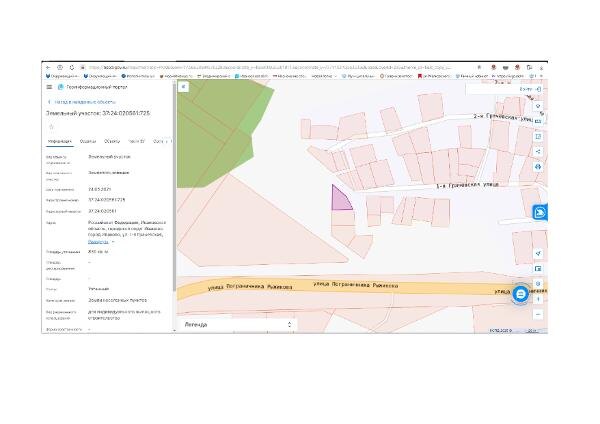Zoom in the map with plus button
The width and height of the screenshot is (600, 424).
[x=538, y=299]
